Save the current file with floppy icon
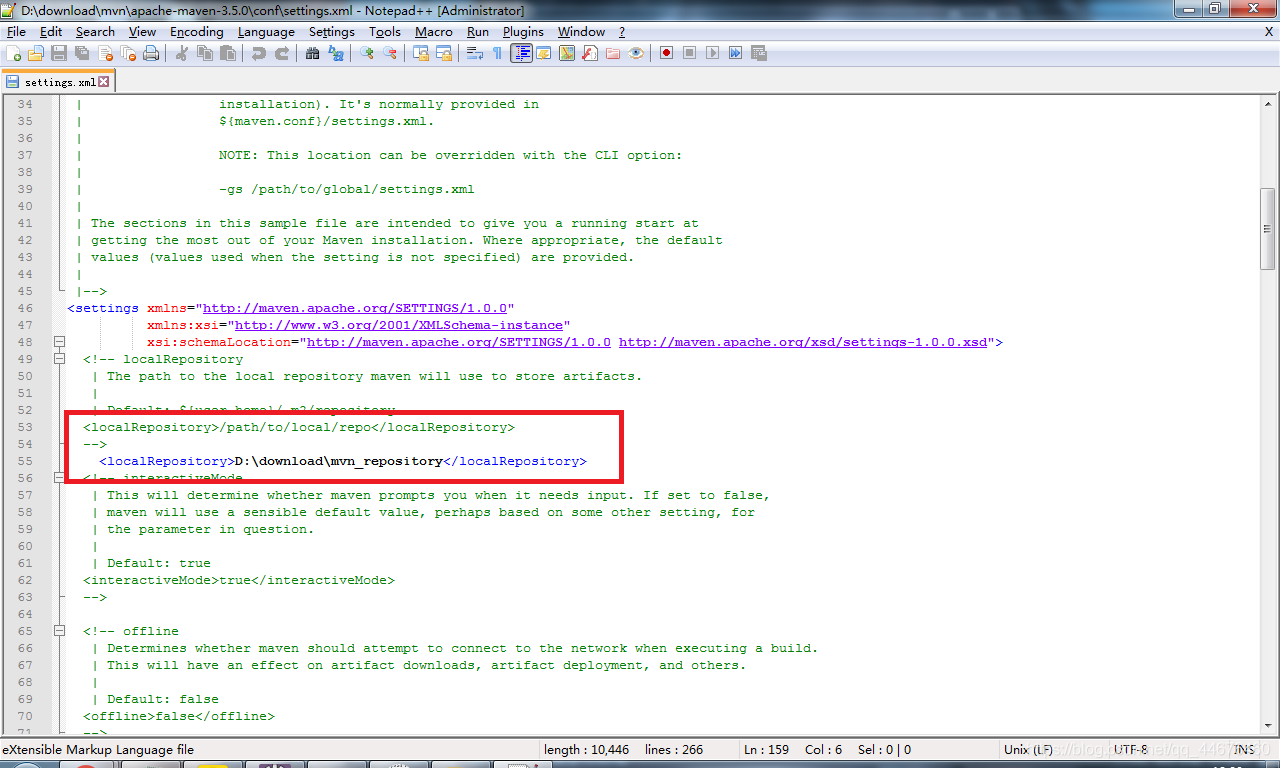 pos(58,53)
